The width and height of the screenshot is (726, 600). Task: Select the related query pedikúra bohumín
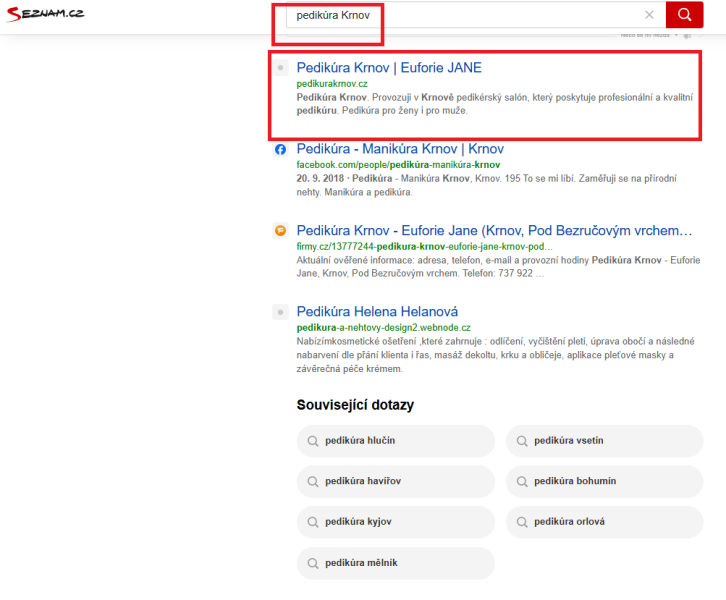point(605,481)
